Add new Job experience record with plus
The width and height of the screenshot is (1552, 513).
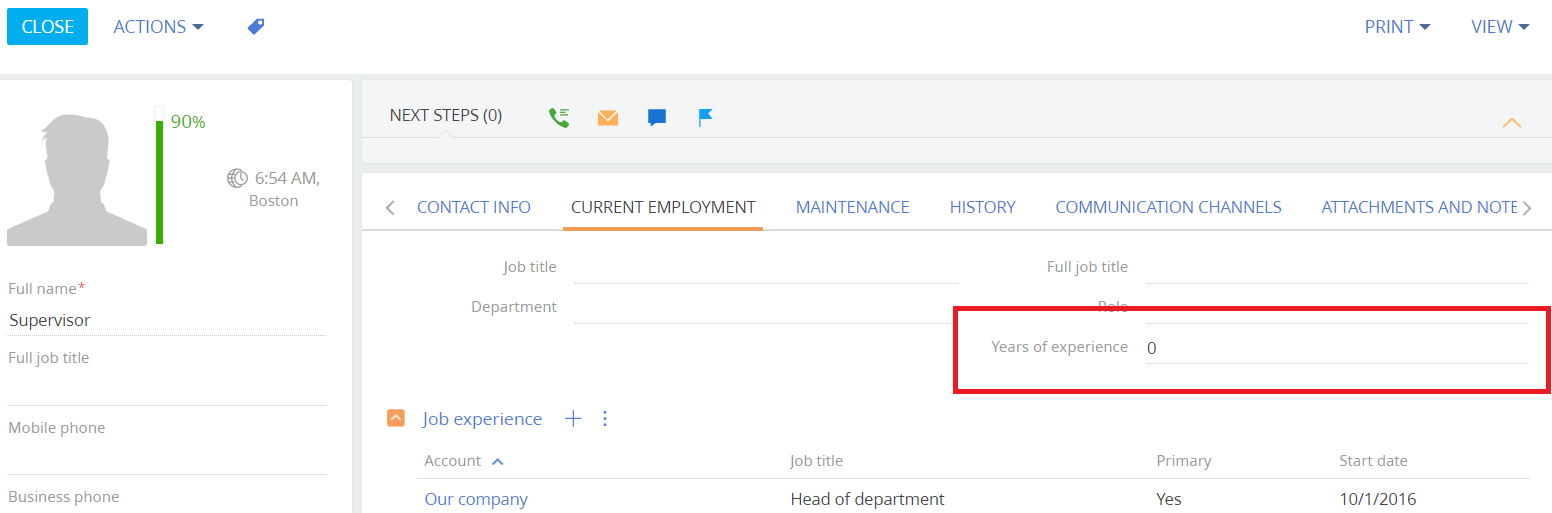click(x=573, y=419)
